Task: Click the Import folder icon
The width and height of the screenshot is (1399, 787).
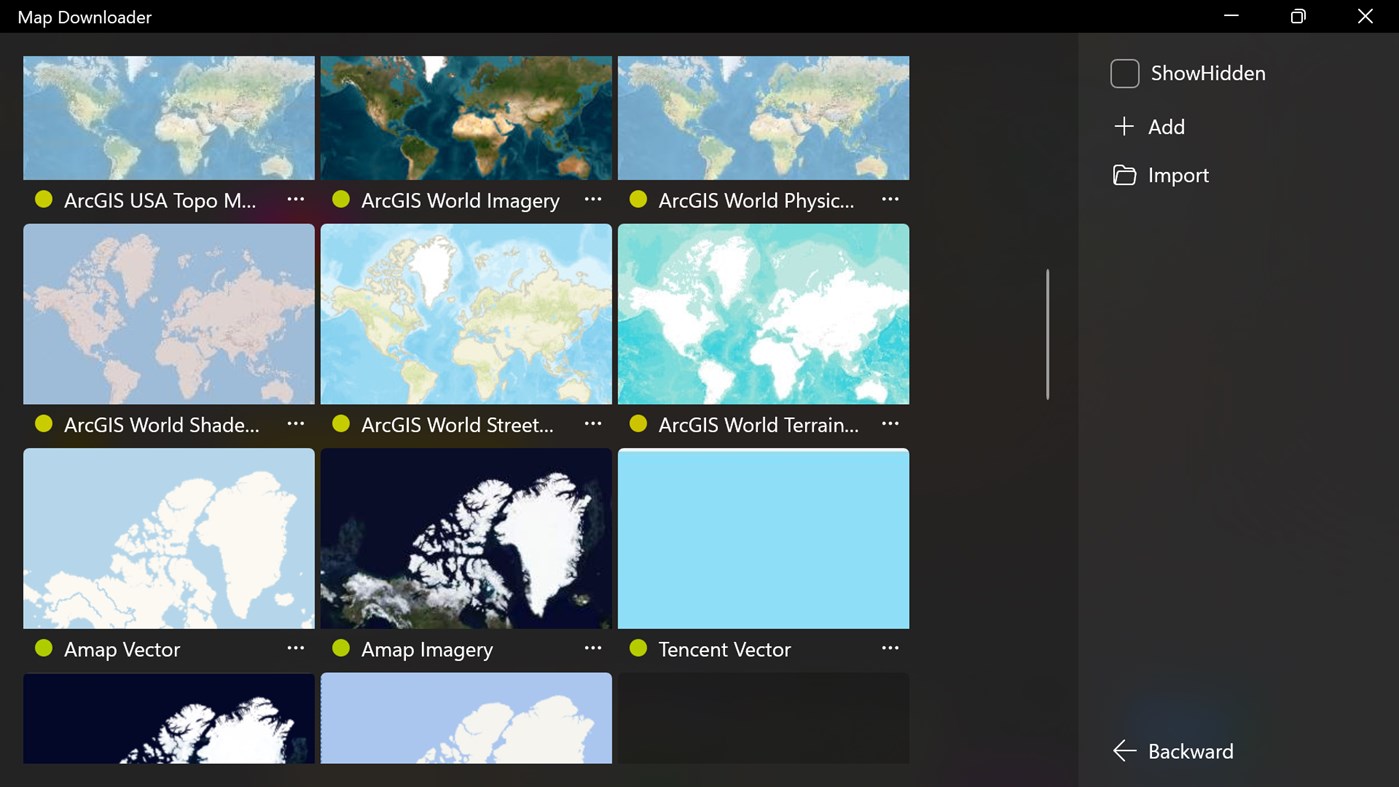Action: coord(1124,174)
